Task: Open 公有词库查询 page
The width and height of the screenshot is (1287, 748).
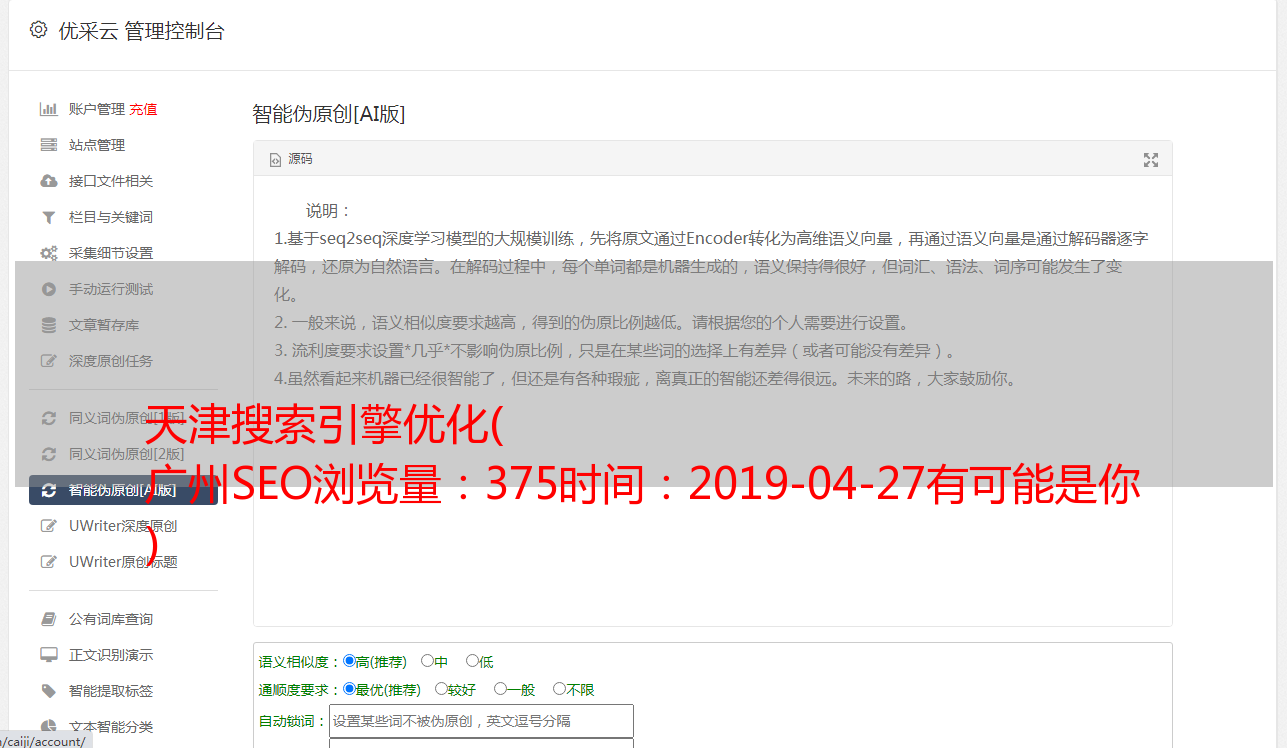Action: tap(111, 619)
